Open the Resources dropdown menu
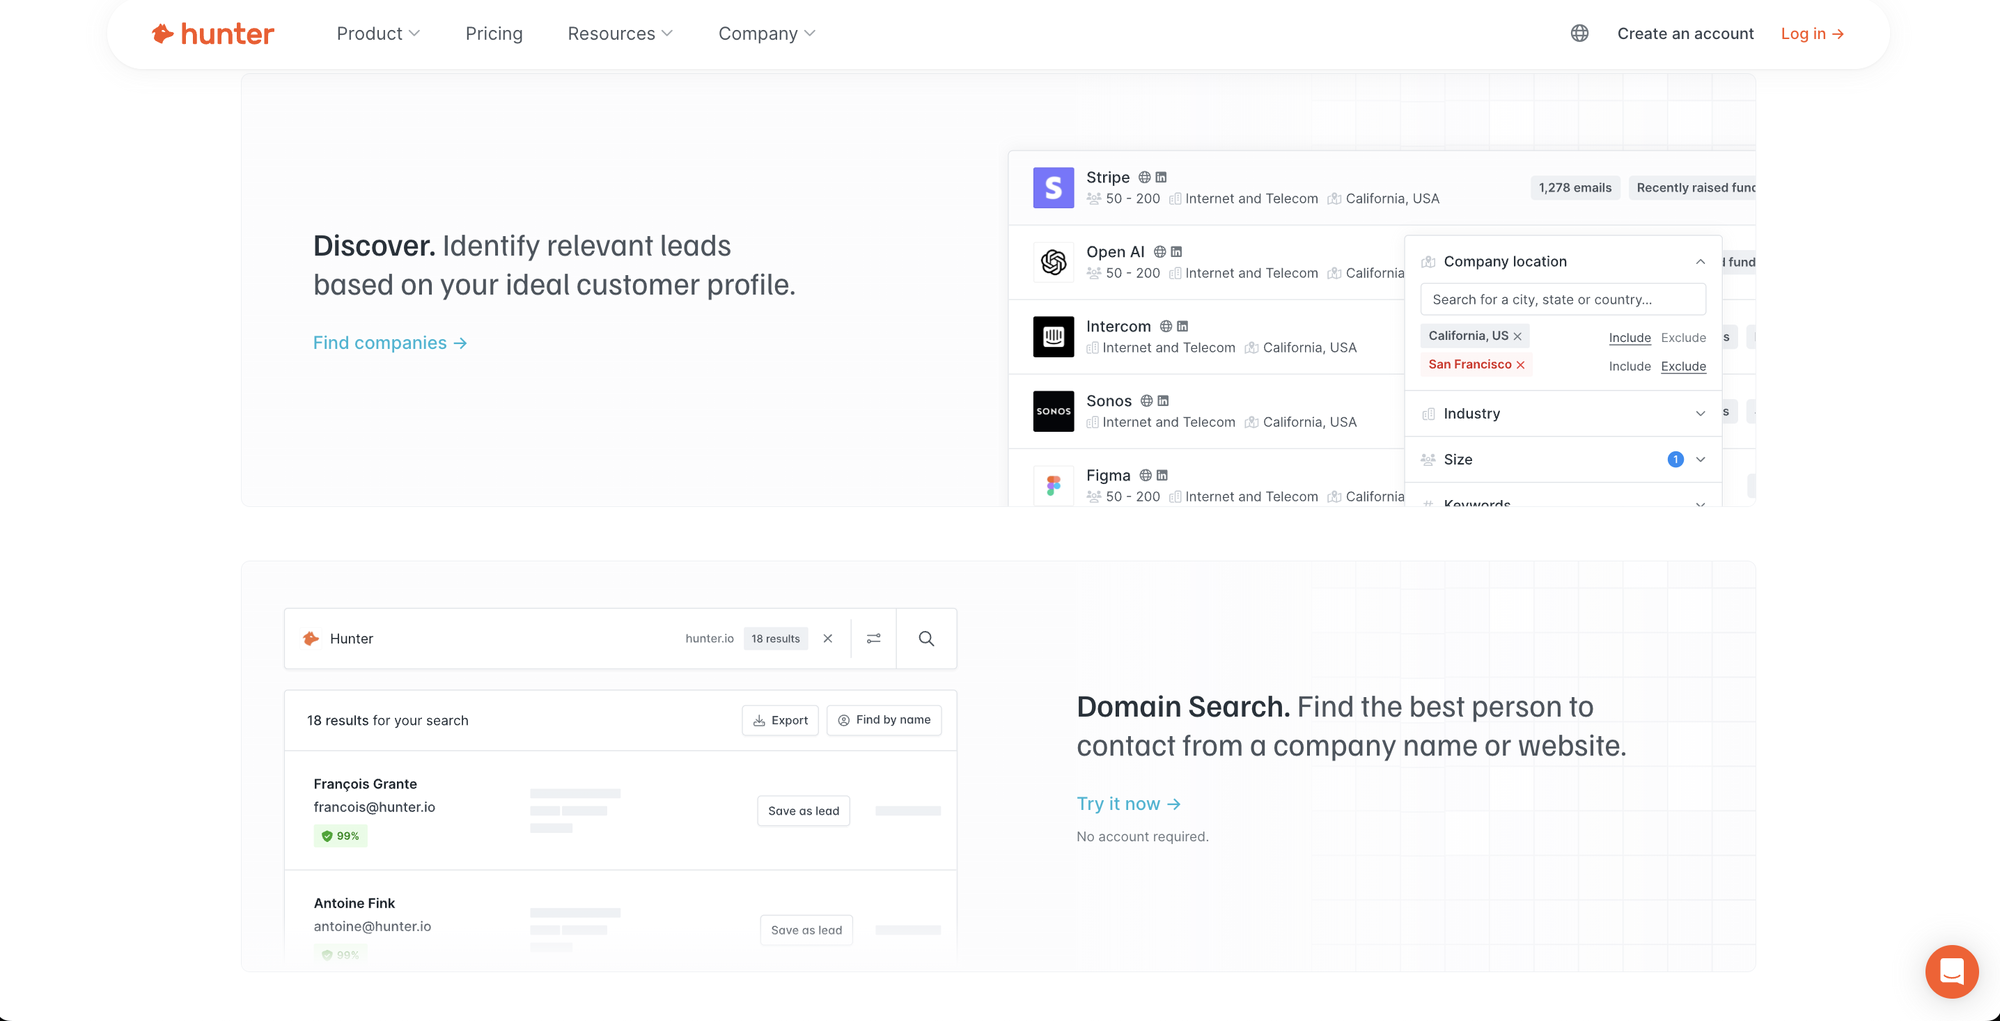 pyautogui.click(x=620, y=34)
